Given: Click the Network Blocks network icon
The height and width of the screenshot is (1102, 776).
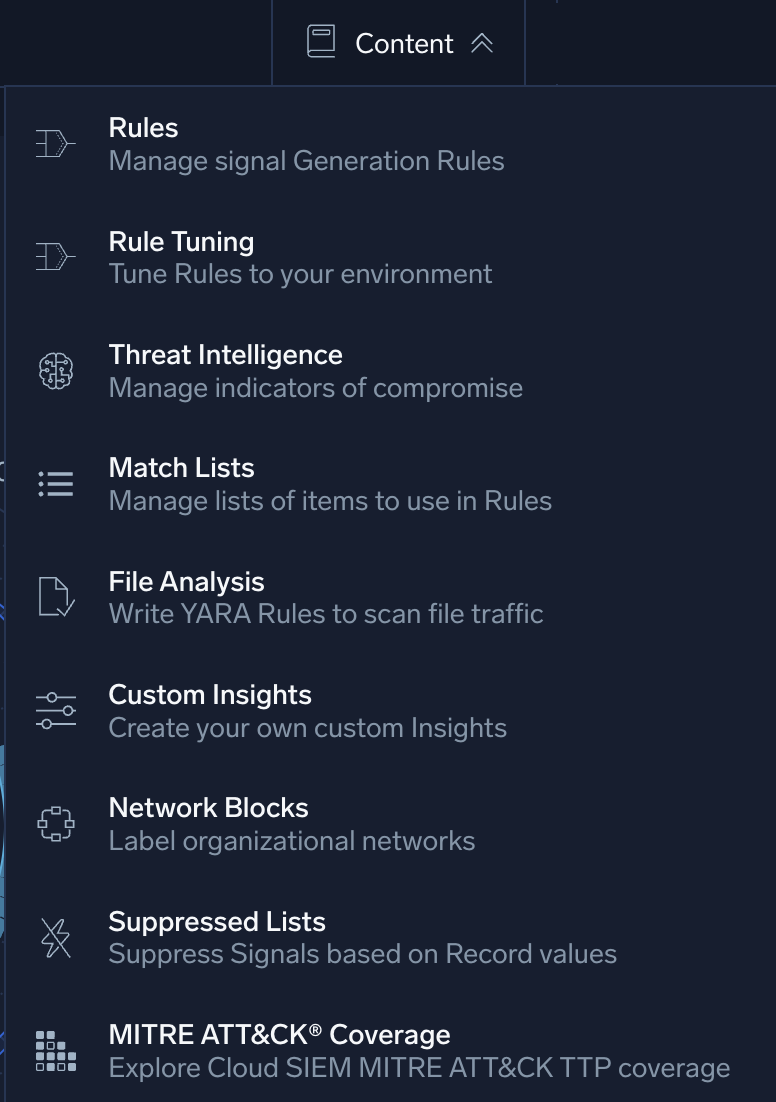Looking at the screenshot, I should (x=56, y=823).
